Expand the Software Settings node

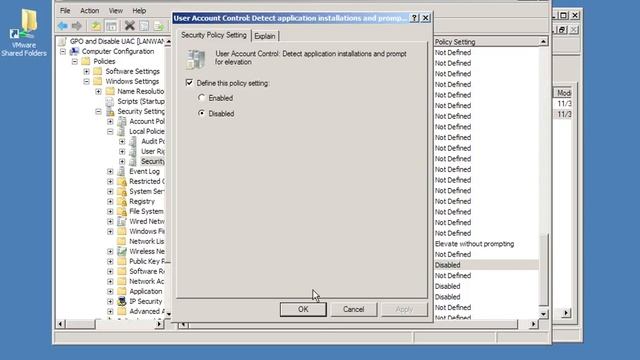87,71
